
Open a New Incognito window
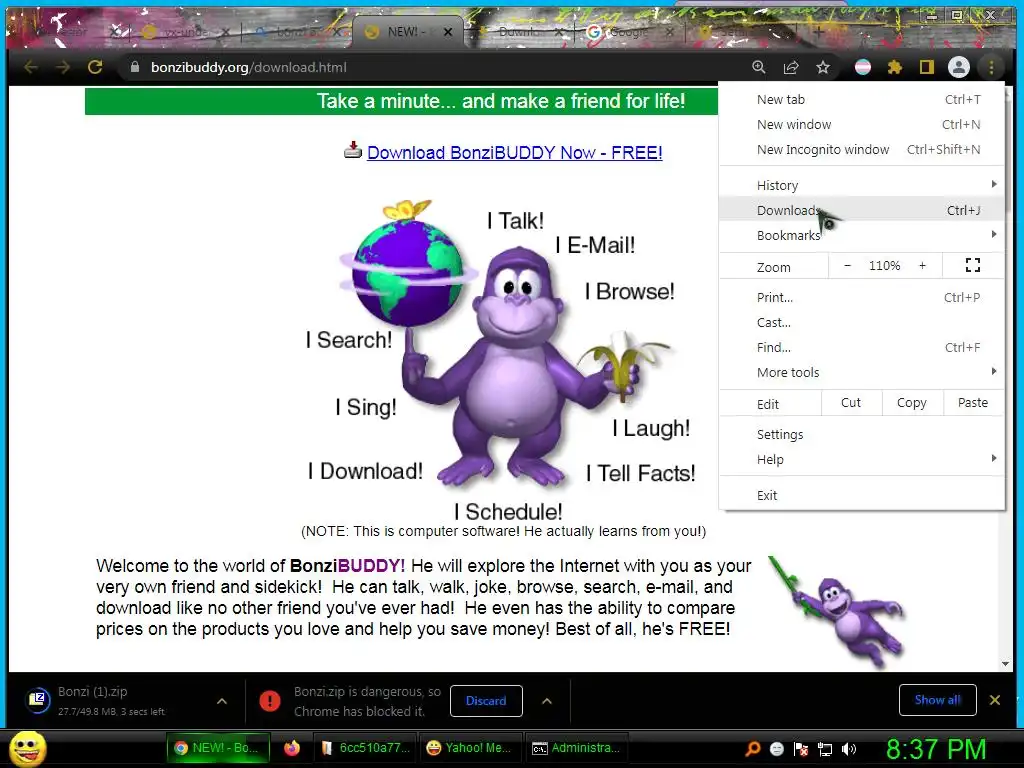pos(861,149)
